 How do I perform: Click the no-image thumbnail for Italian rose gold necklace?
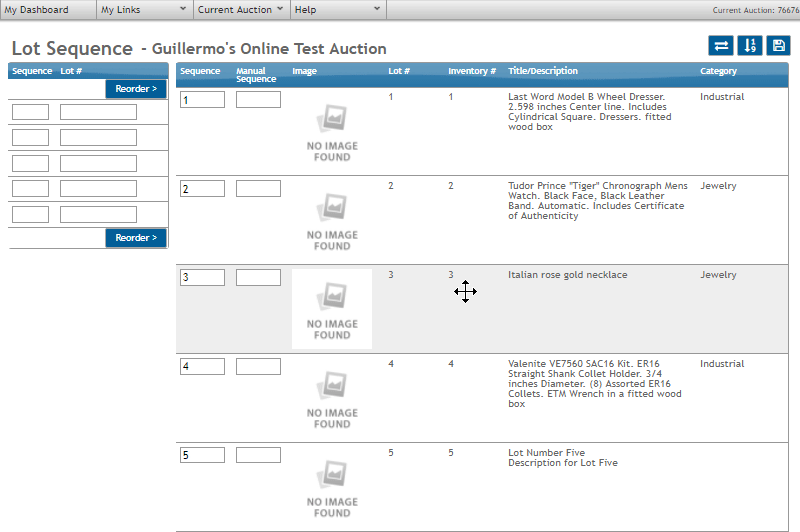pos(332,309)
